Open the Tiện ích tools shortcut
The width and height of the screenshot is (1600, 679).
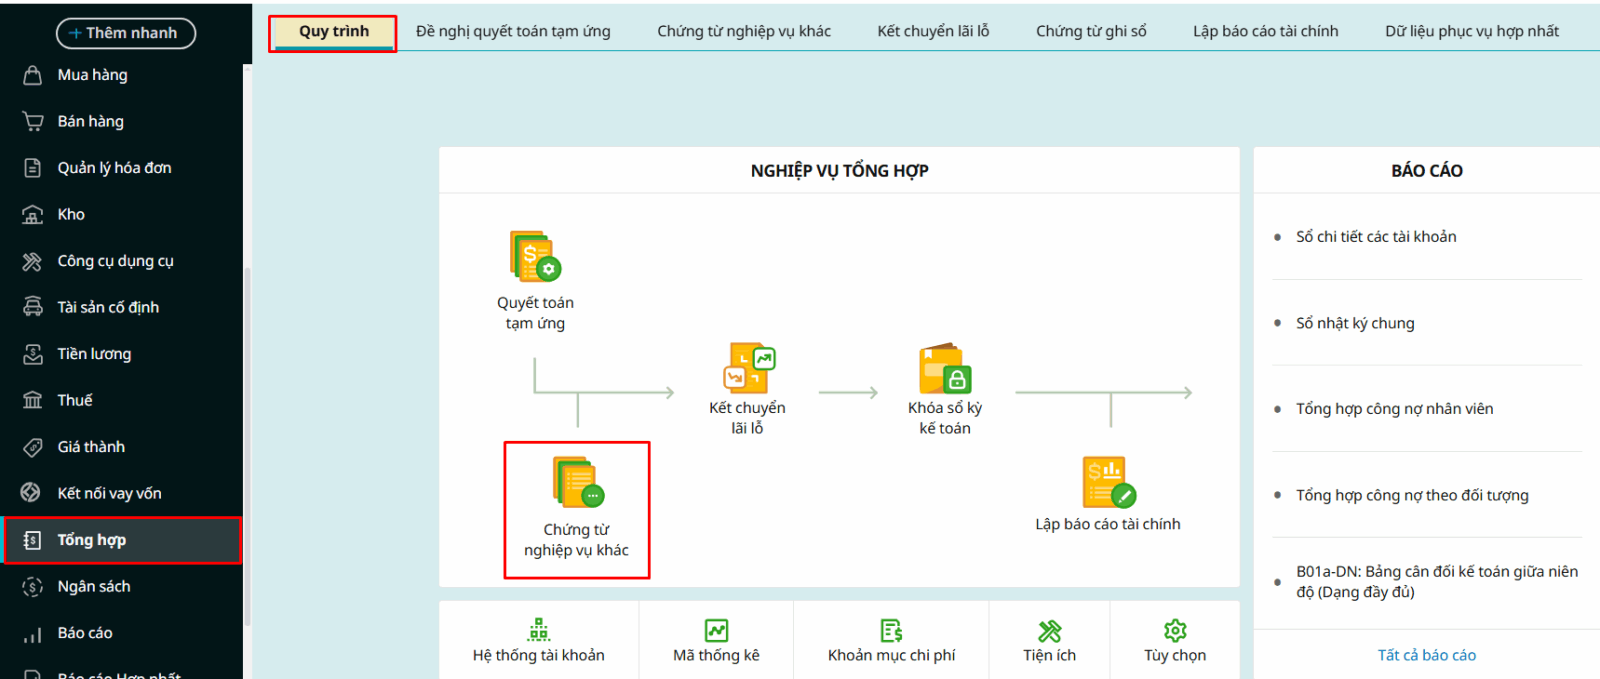(1049, 641)
